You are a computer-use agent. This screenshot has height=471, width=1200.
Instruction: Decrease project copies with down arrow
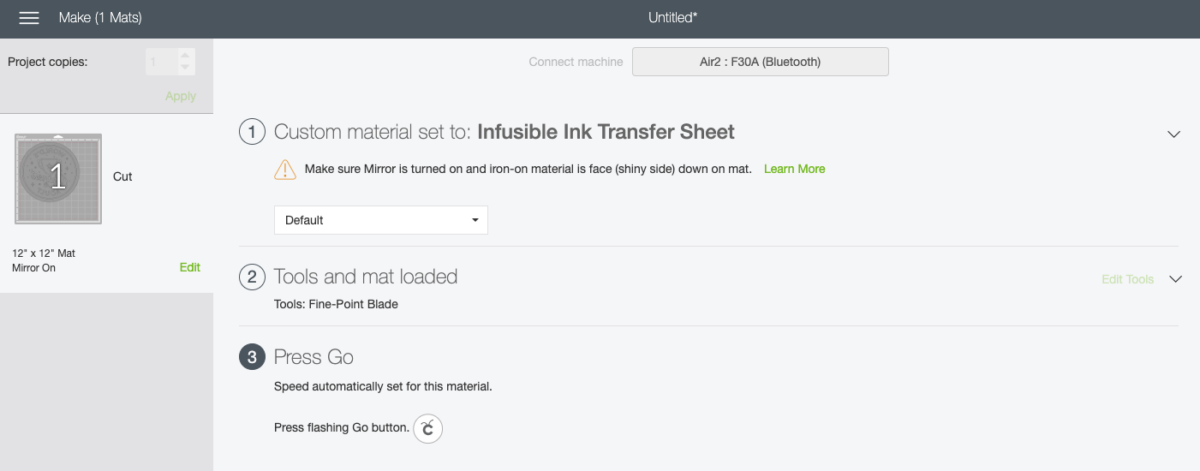tap(184, 67)
